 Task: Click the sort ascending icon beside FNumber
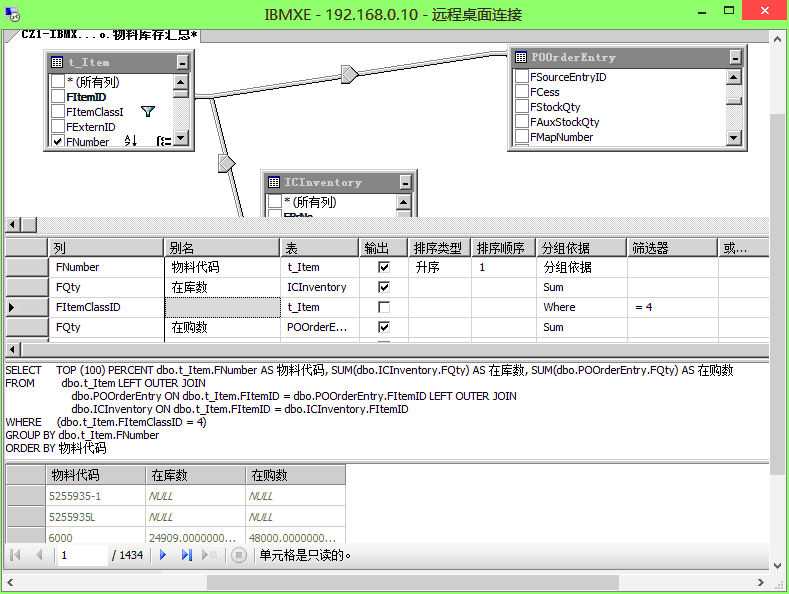(130, 142)
